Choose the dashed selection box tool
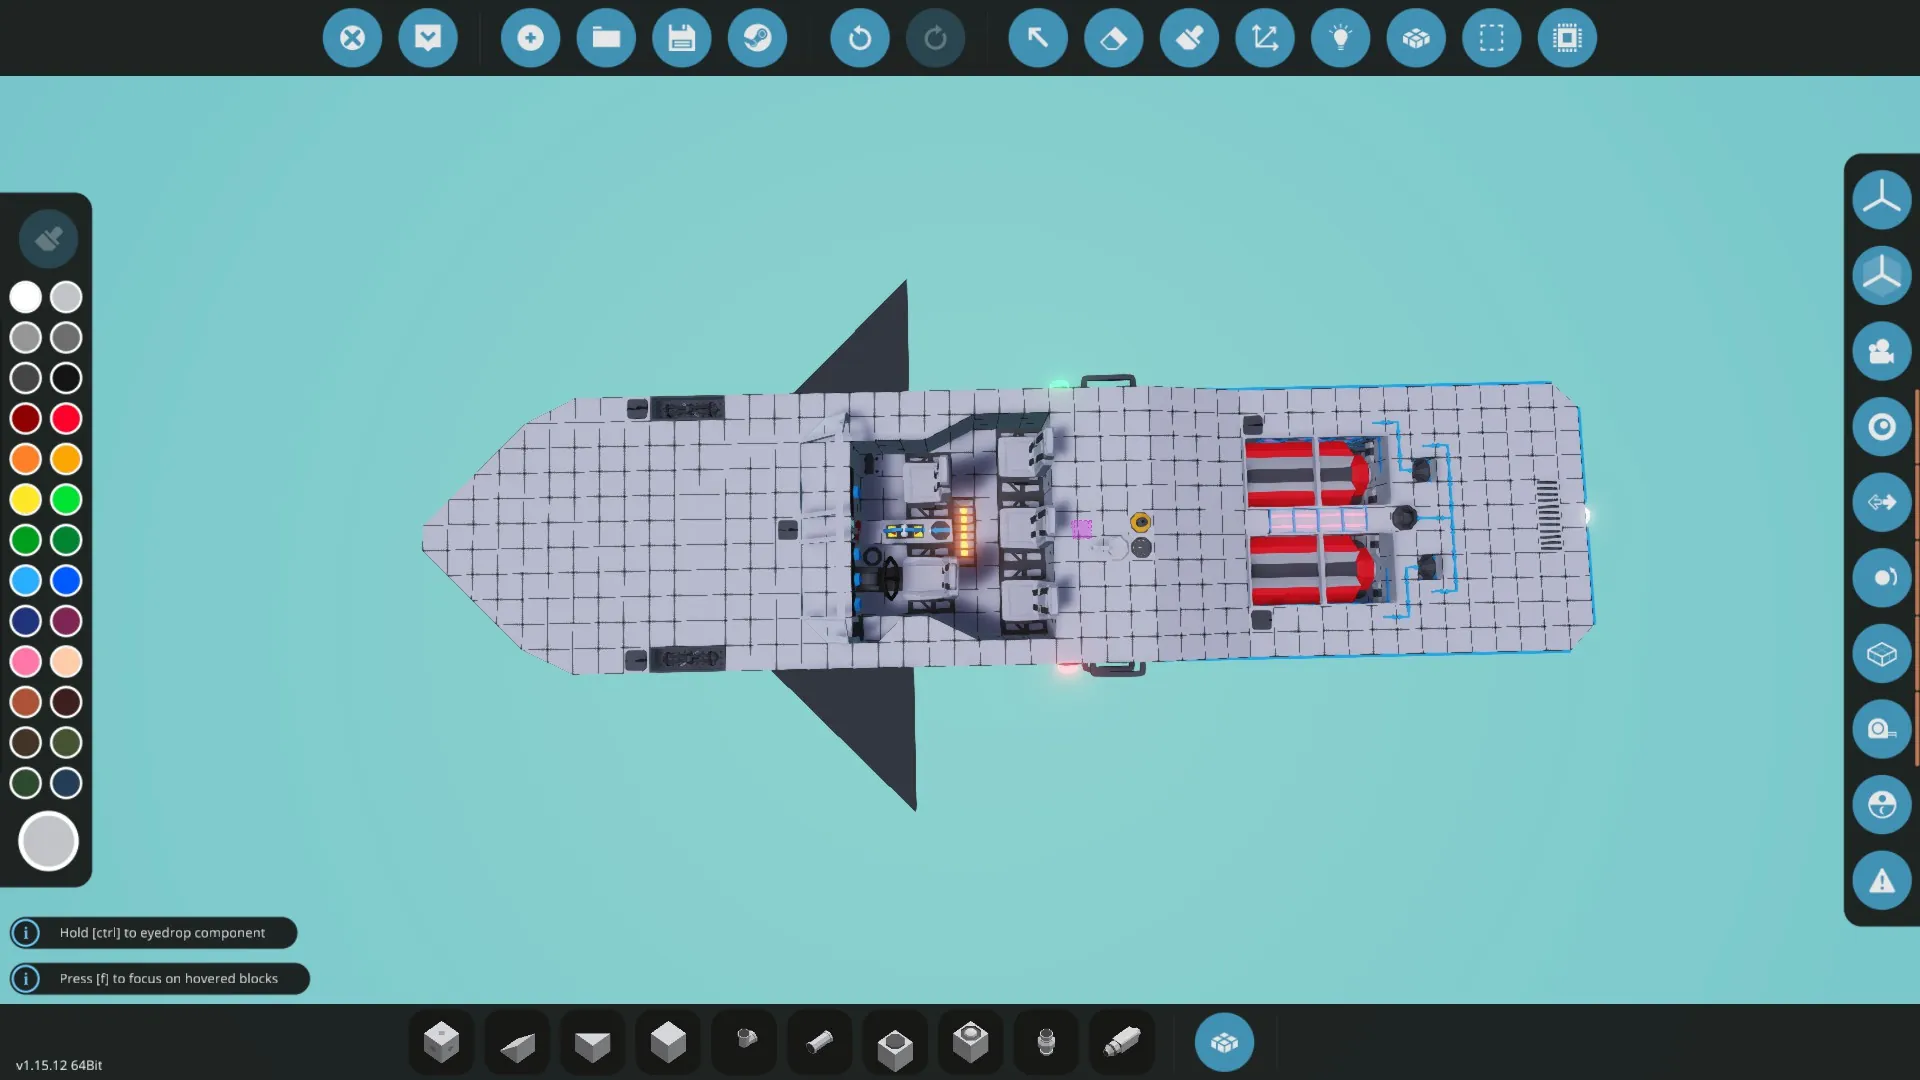The image size is (1920, 1080). [1491, 38]
